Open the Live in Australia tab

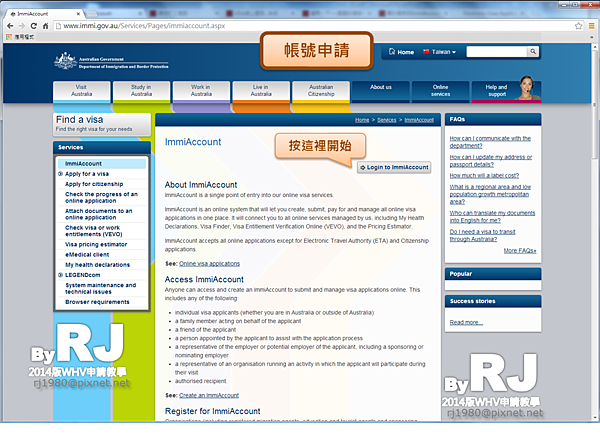pyautogui.click(x=261, y=91)
